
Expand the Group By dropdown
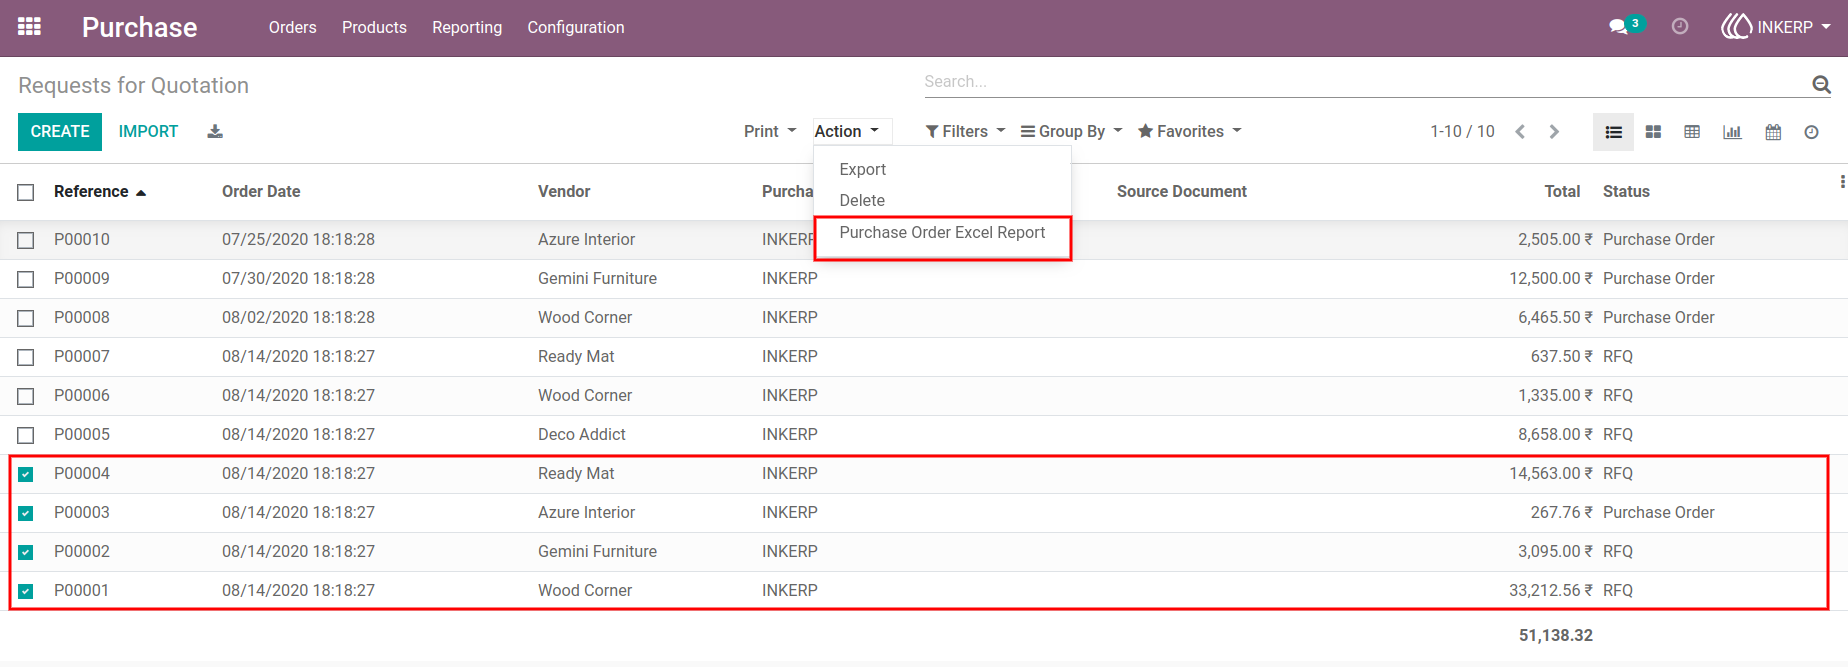[1071, 131]
